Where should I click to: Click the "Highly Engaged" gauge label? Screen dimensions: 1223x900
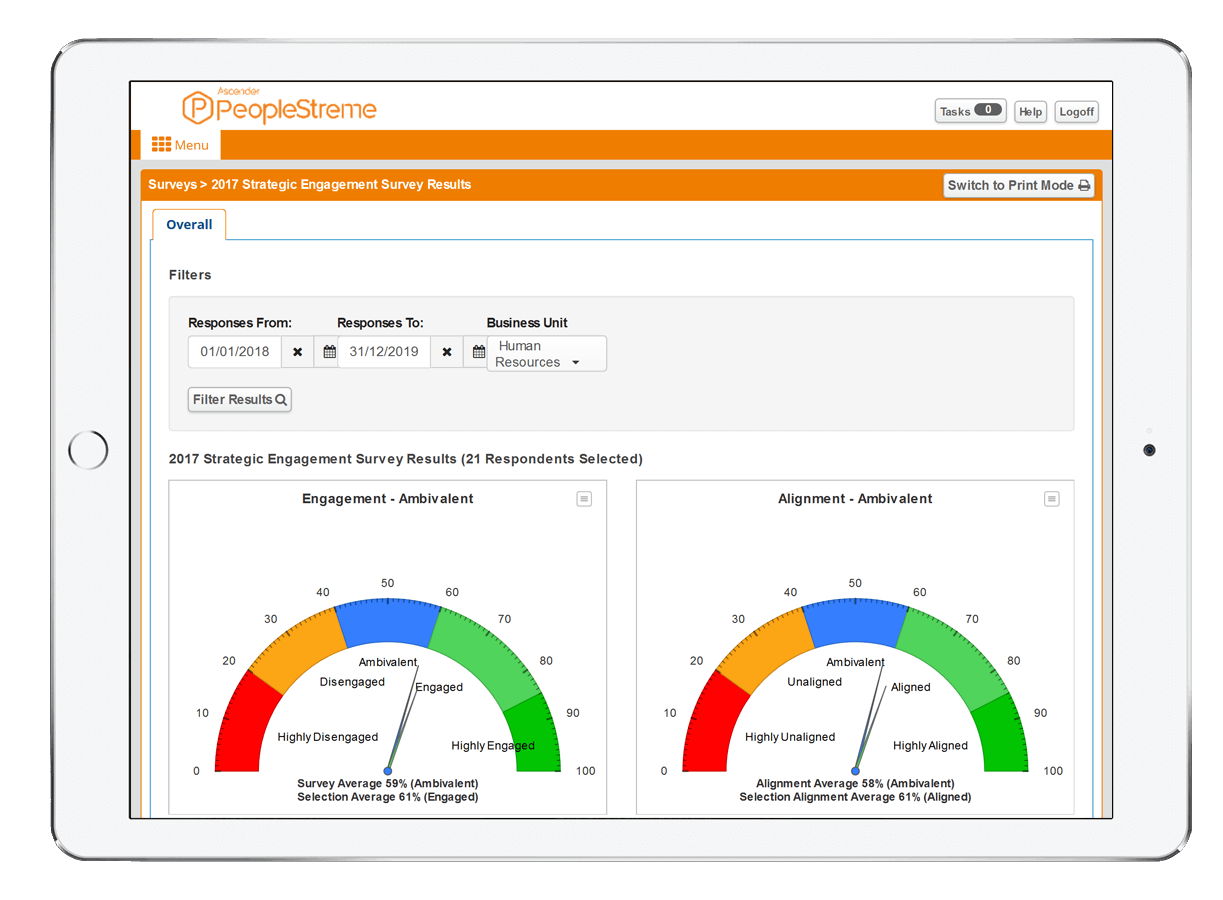[493, 746]
